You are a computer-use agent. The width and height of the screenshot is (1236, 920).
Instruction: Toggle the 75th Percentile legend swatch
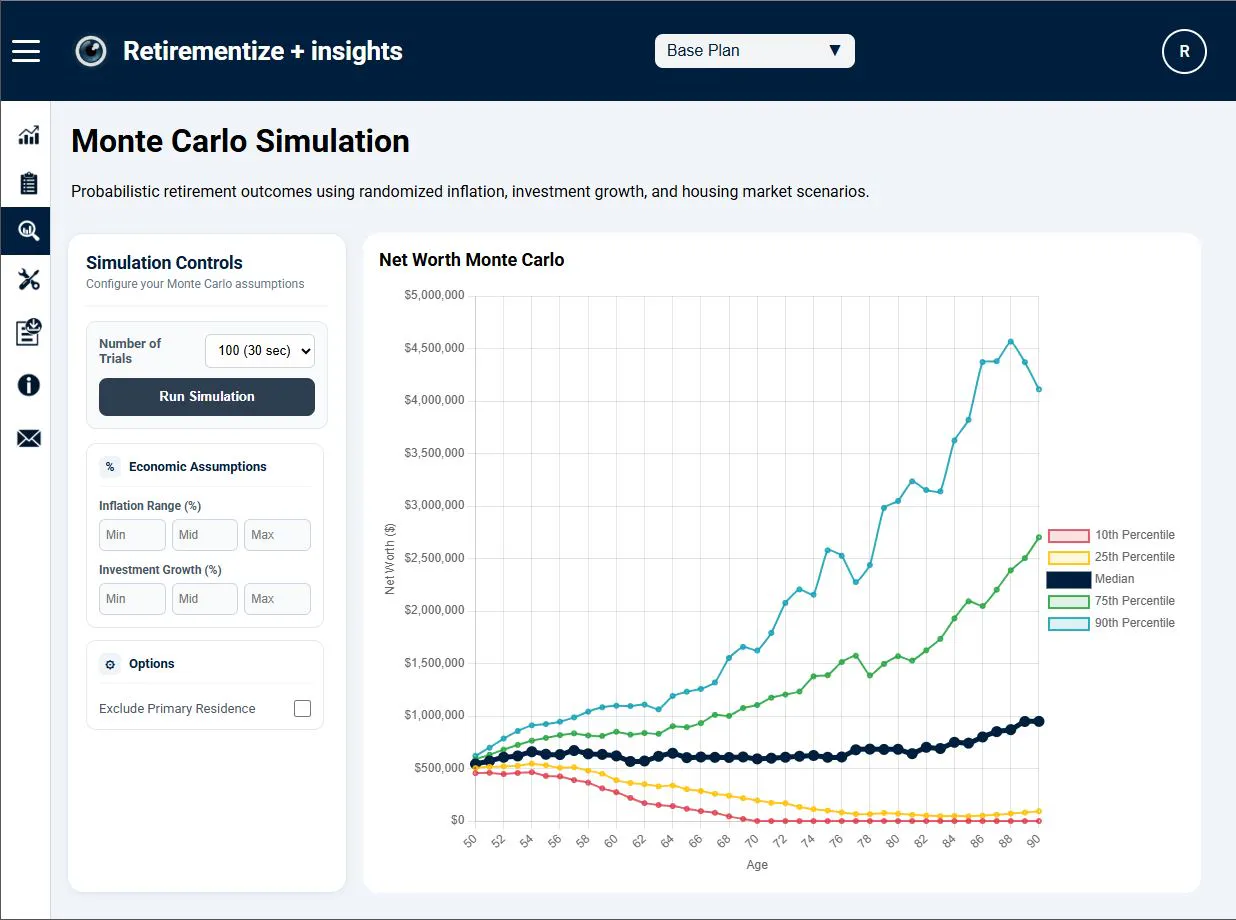pyautogui.click(x=1068, y=601)
